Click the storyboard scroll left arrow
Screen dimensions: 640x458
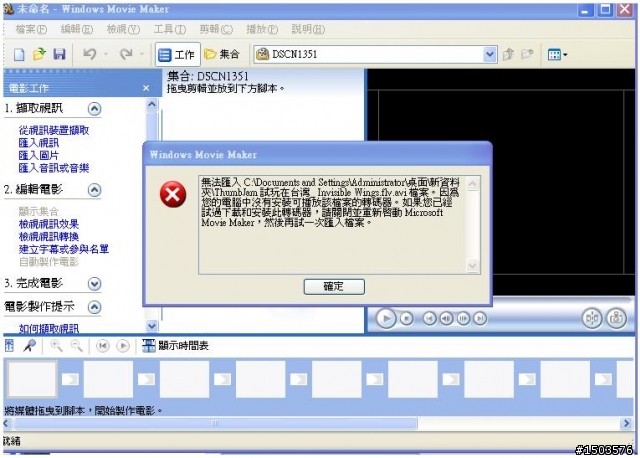[x=7, y=424]
